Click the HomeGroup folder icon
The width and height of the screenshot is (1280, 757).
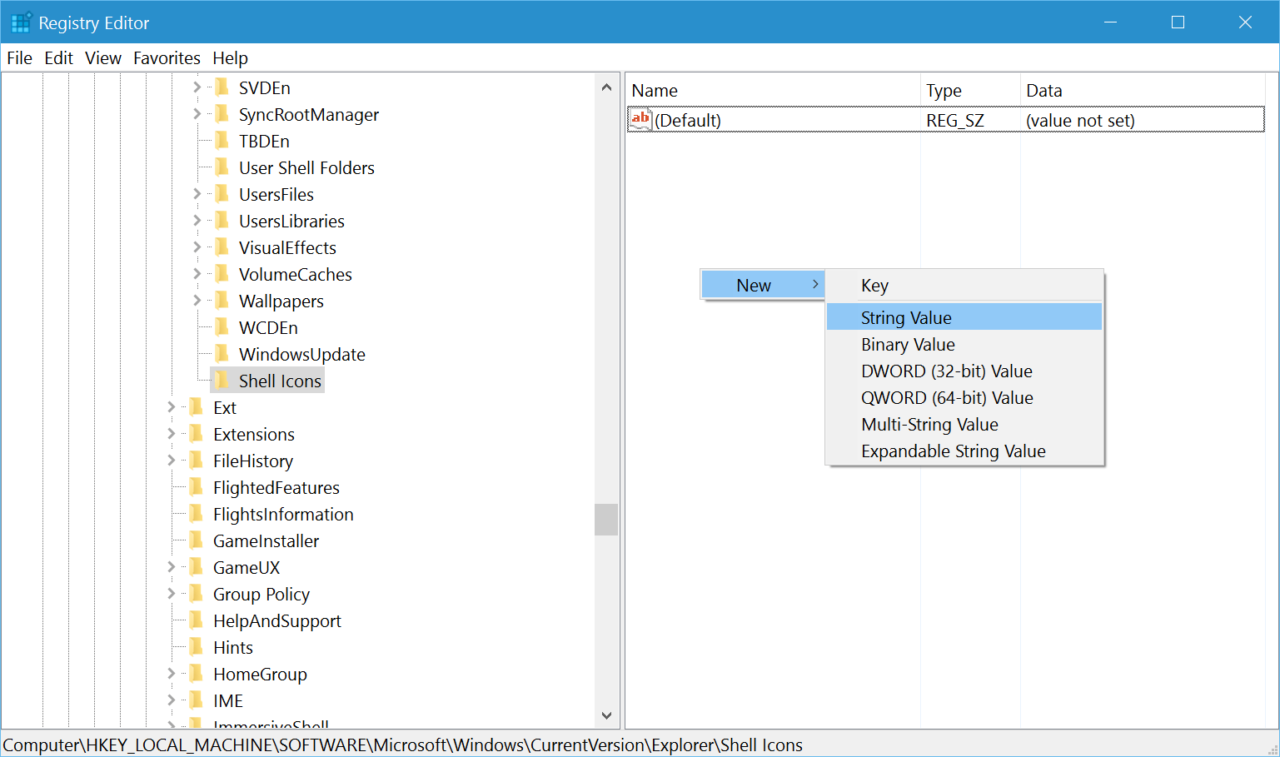pos(196,673)
